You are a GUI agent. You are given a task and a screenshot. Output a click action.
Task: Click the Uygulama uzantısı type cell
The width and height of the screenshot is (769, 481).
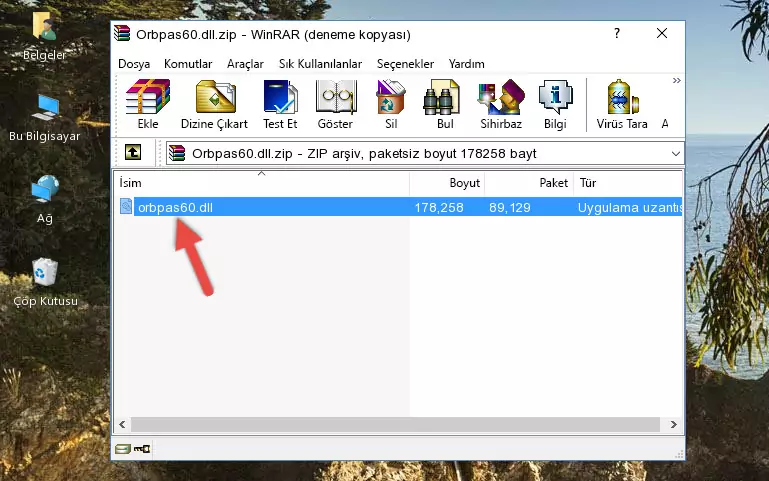pos(630,207)
